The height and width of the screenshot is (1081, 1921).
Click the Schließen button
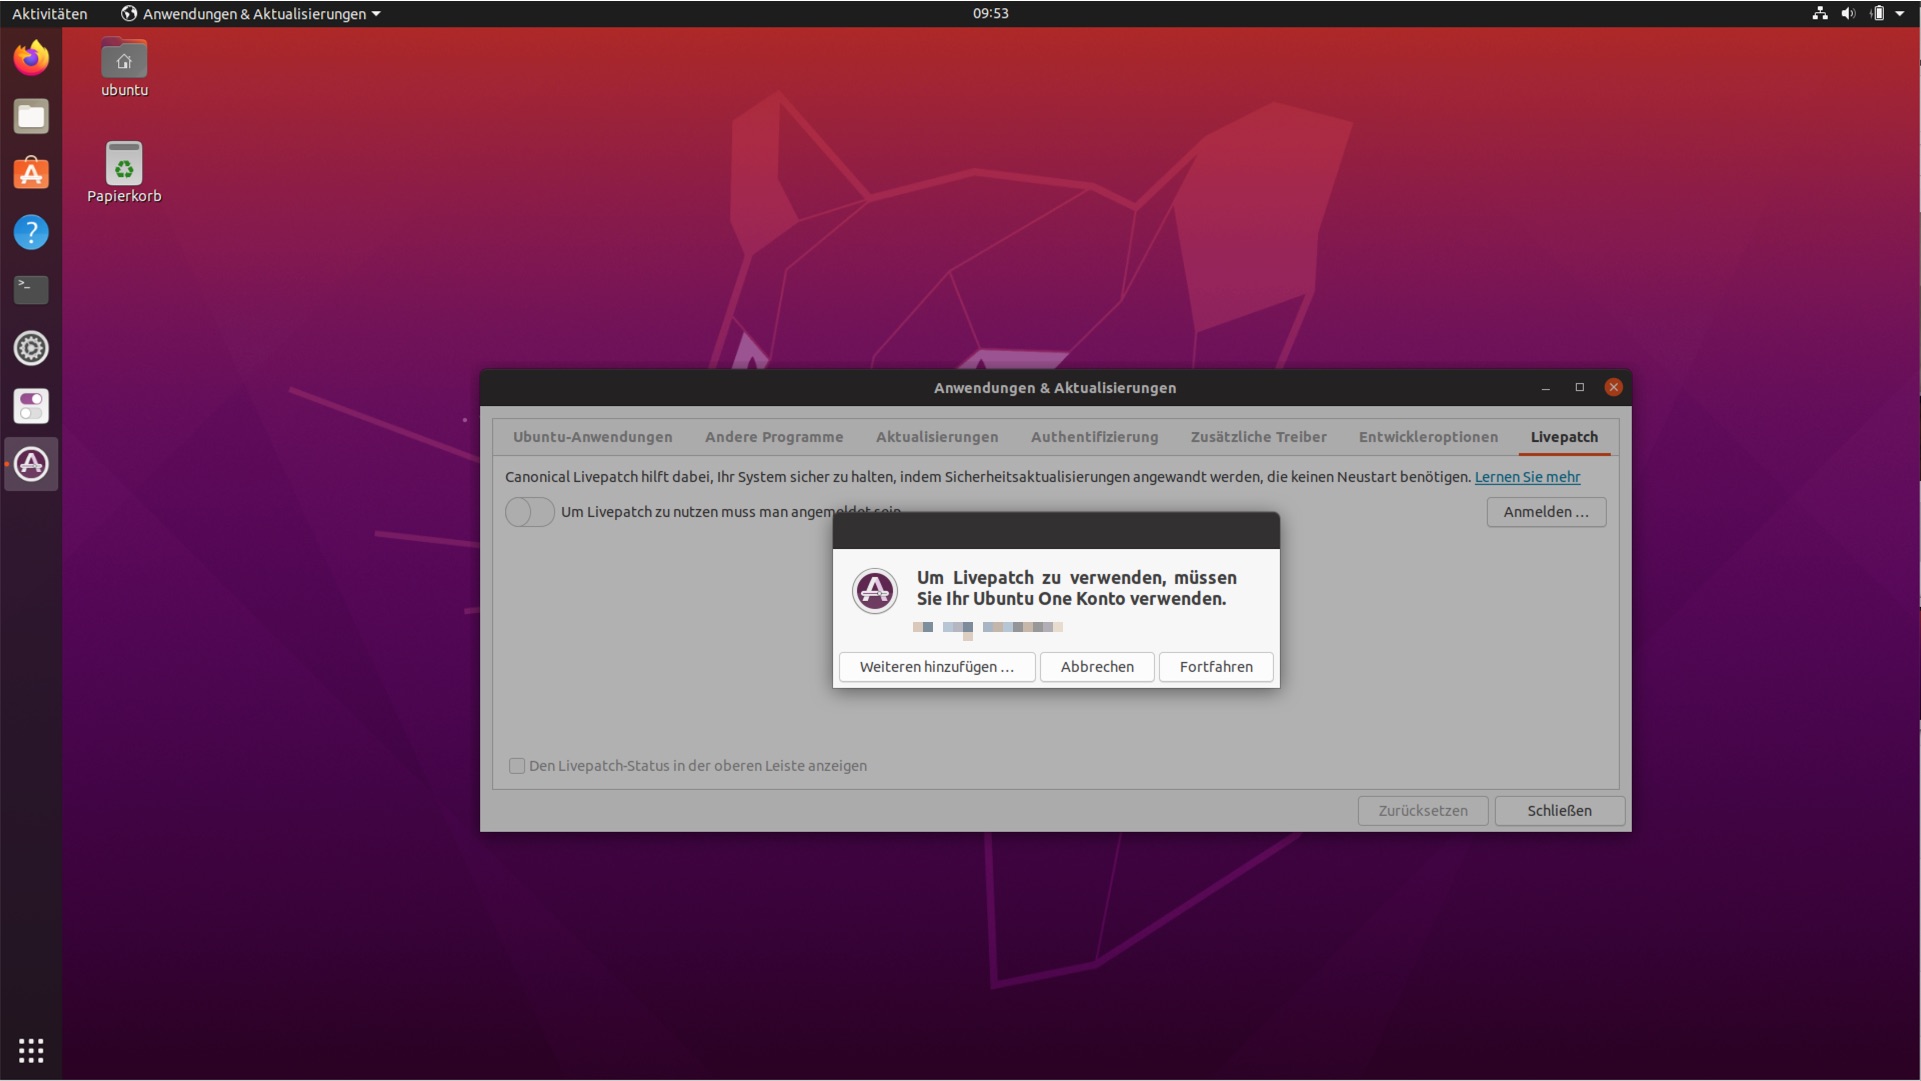1559,811
